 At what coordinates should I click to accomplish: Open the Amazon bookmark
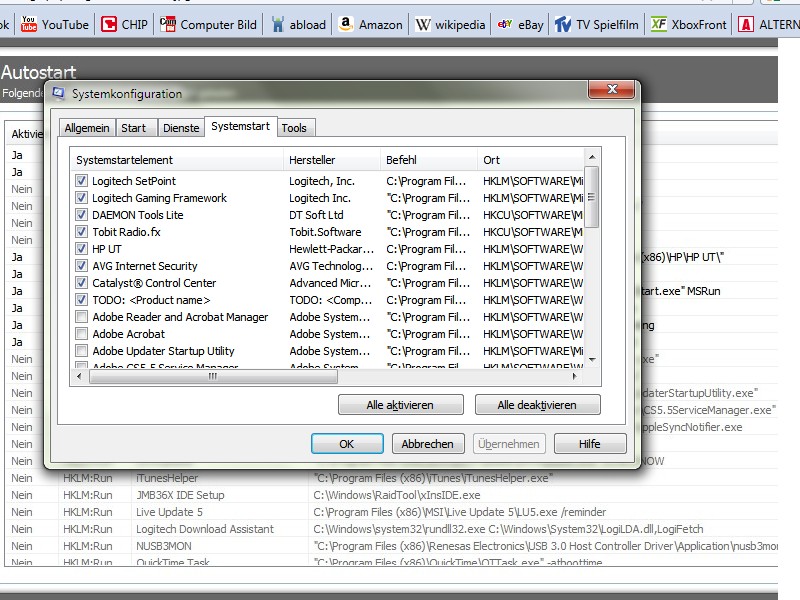click(370, 24)
